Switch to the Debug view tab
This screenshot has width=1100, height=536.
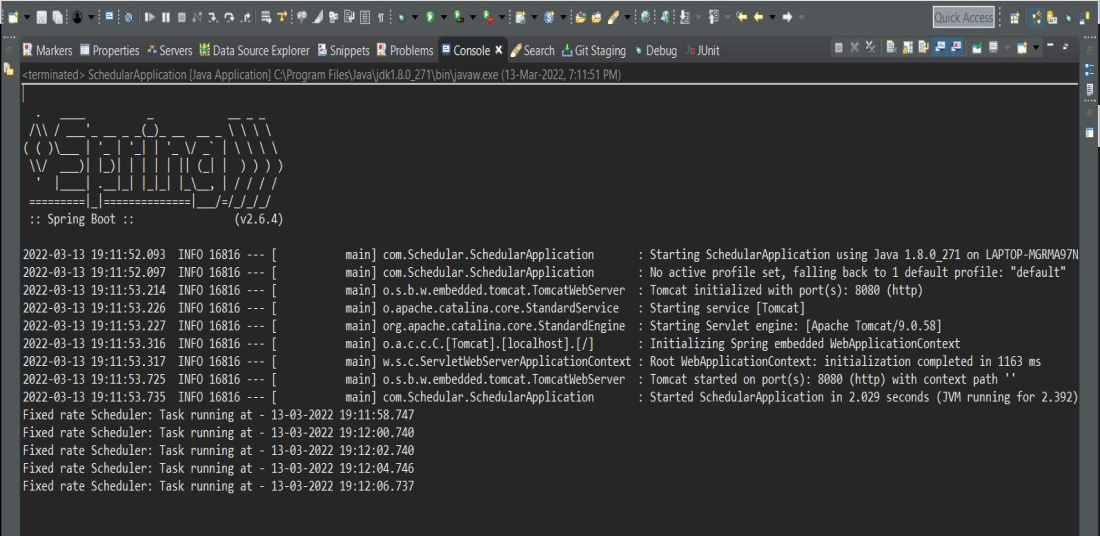655,51
